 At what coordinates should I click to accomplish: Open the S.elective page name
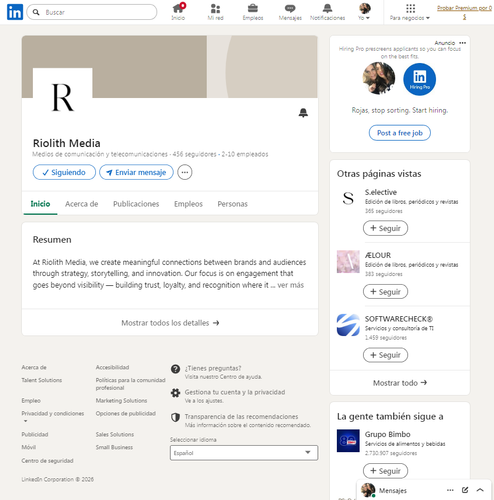point(381,192)
